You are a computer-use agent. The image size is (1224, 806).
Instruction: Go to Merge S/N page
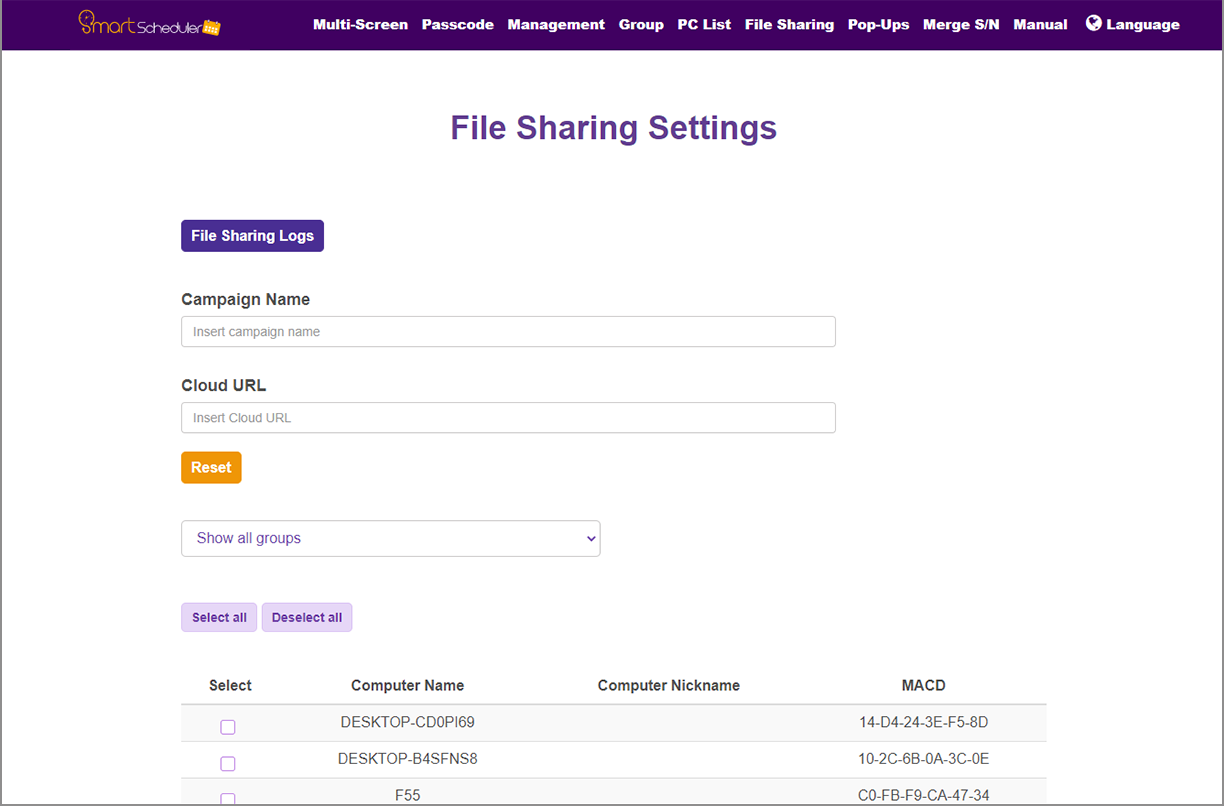pos(960,24)
